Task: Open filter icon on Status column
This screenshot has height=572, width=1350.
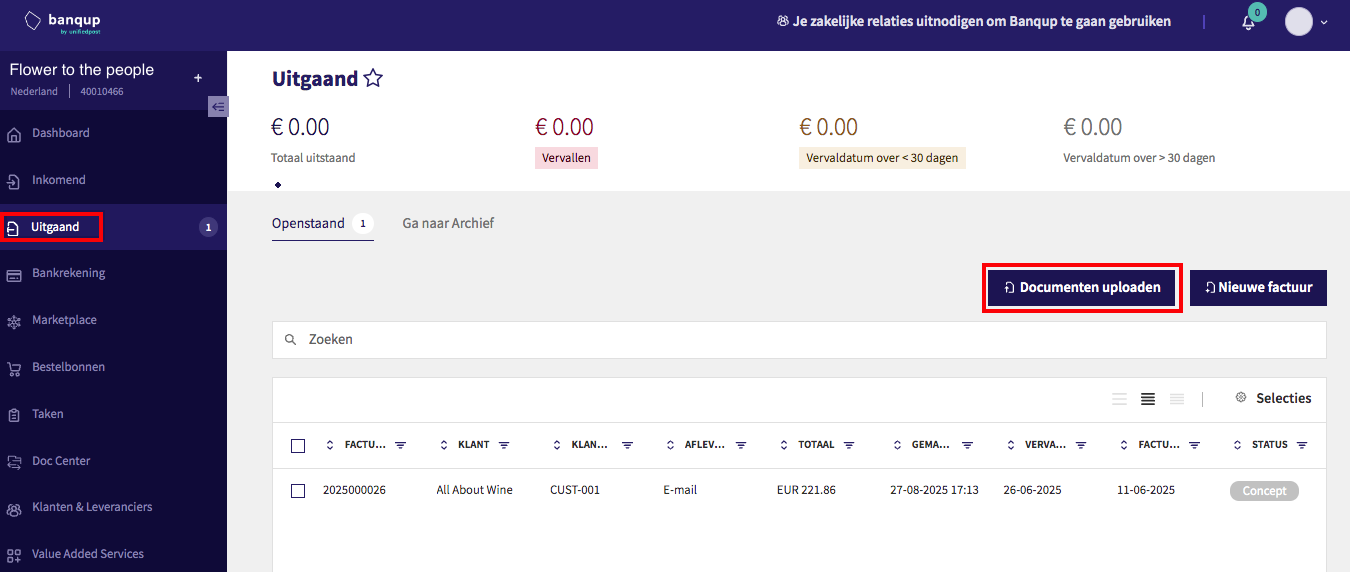Action: (1301, 445)
